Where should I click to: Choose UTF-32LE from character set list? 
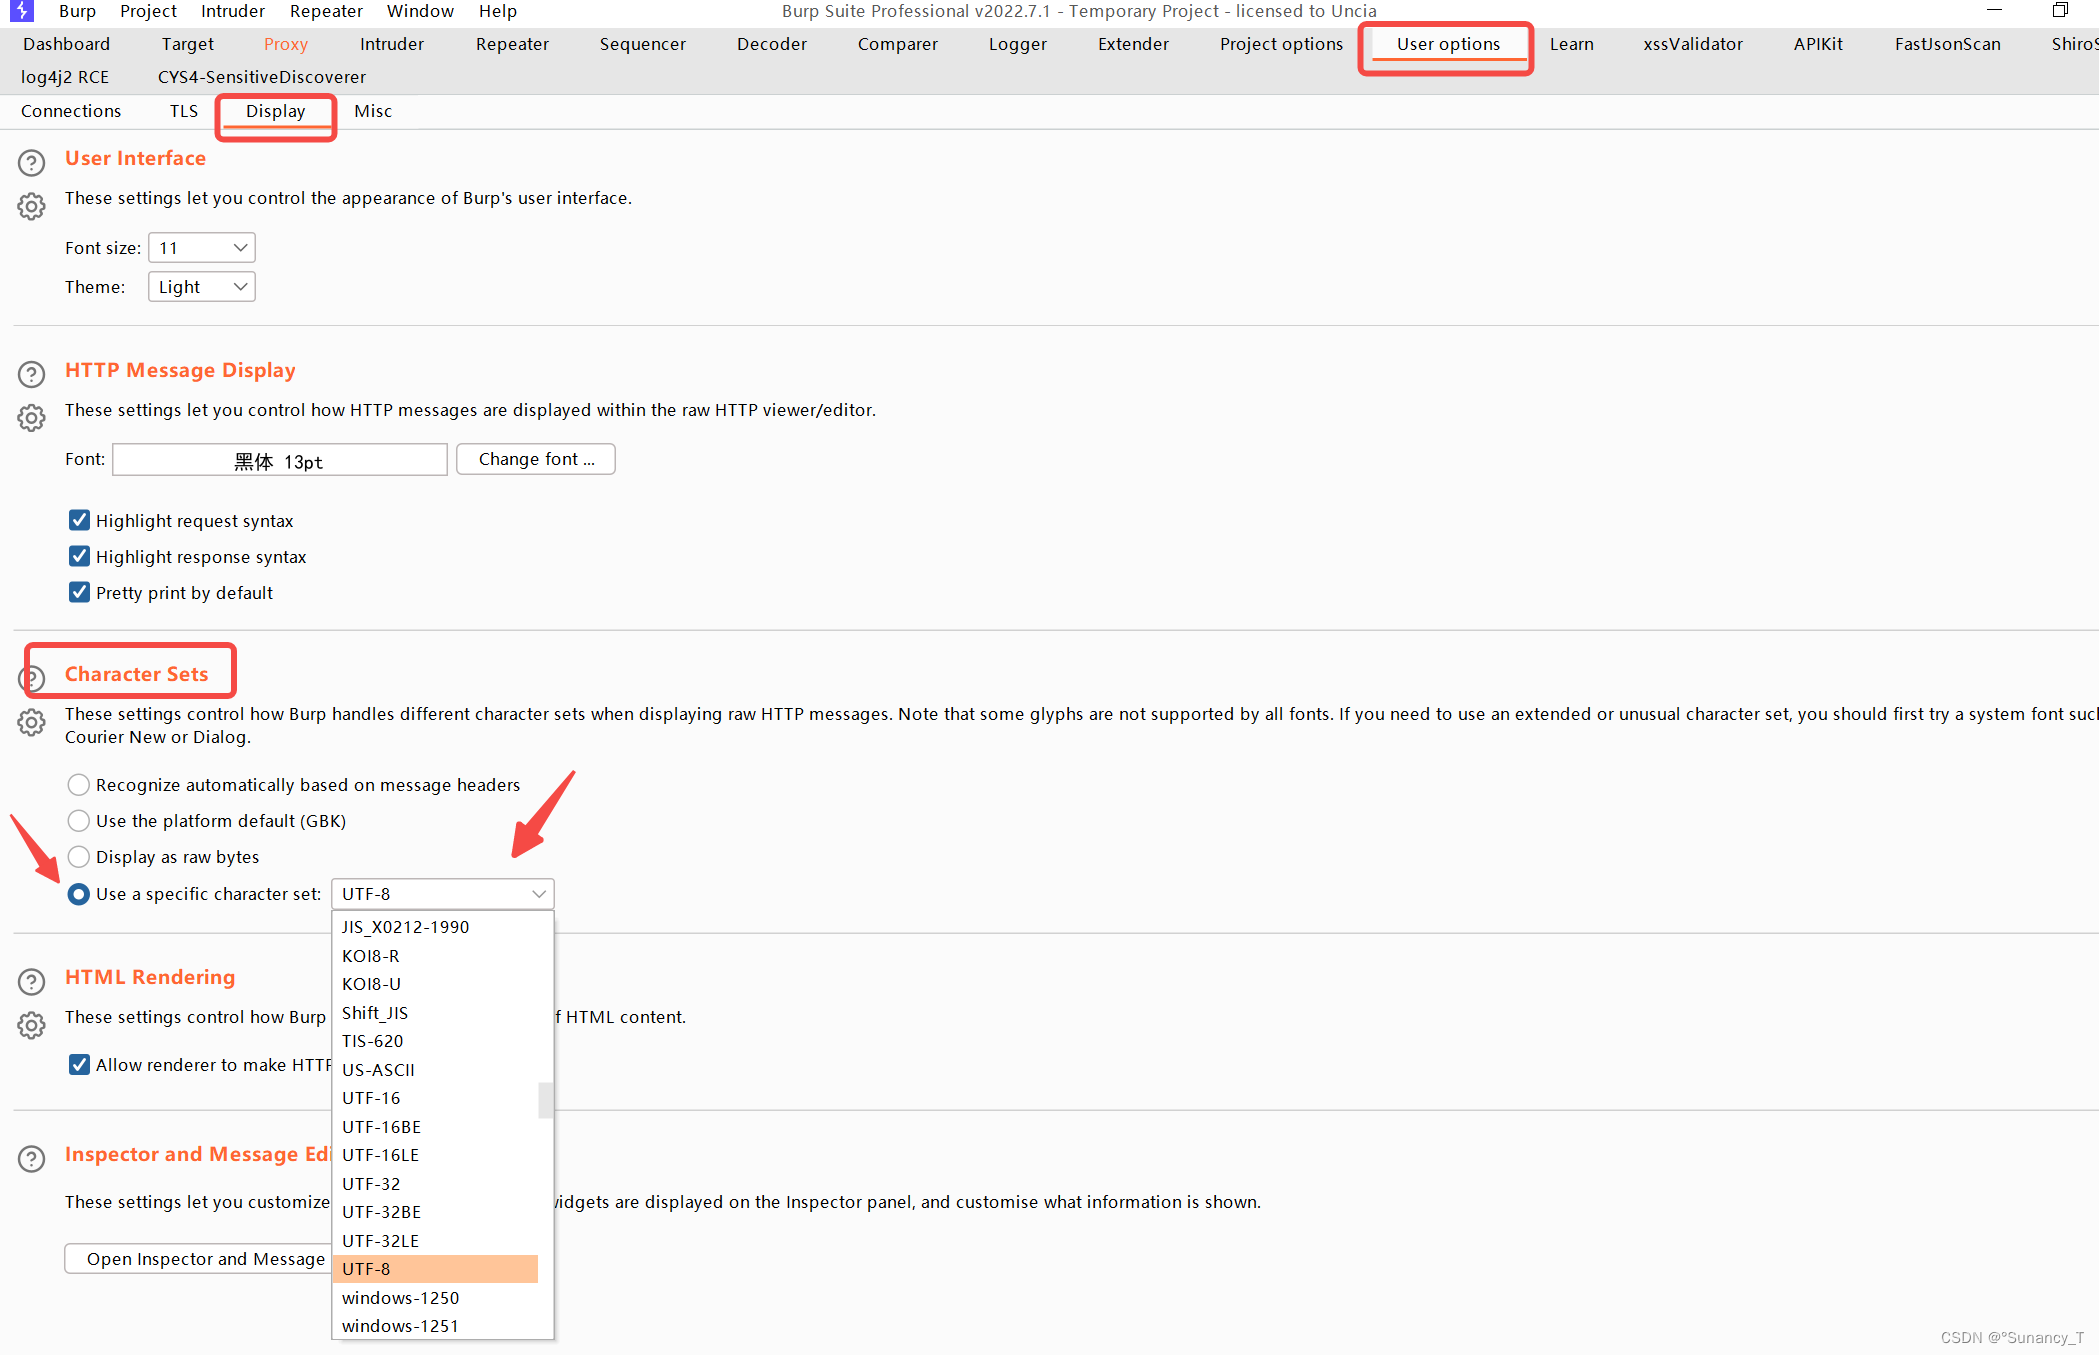click(435, 1240)
